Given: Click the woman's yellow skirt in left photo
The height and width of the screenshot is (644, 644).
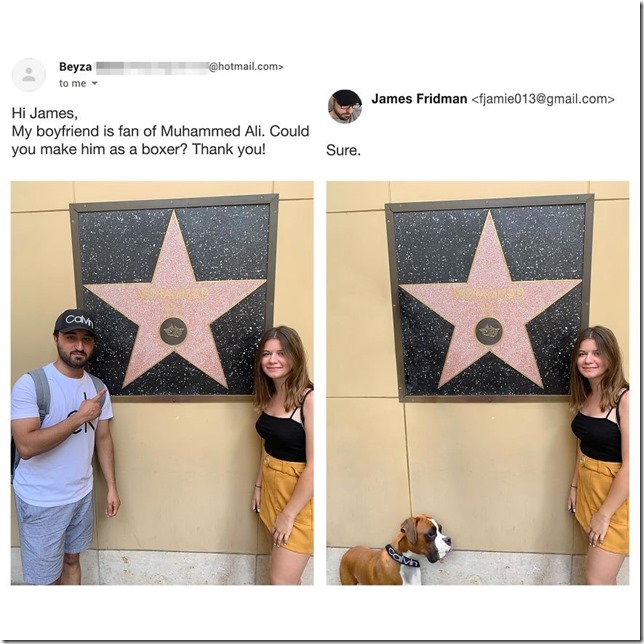Looking at the screenshot, I should [x=287, y=501].
